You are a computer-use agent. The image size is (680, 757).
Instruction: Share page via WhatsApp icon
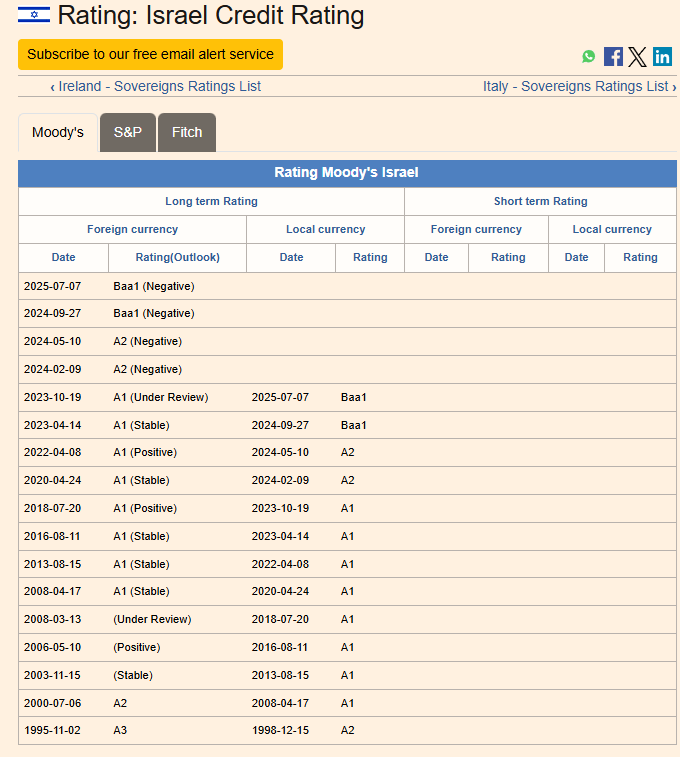(588, 56)
